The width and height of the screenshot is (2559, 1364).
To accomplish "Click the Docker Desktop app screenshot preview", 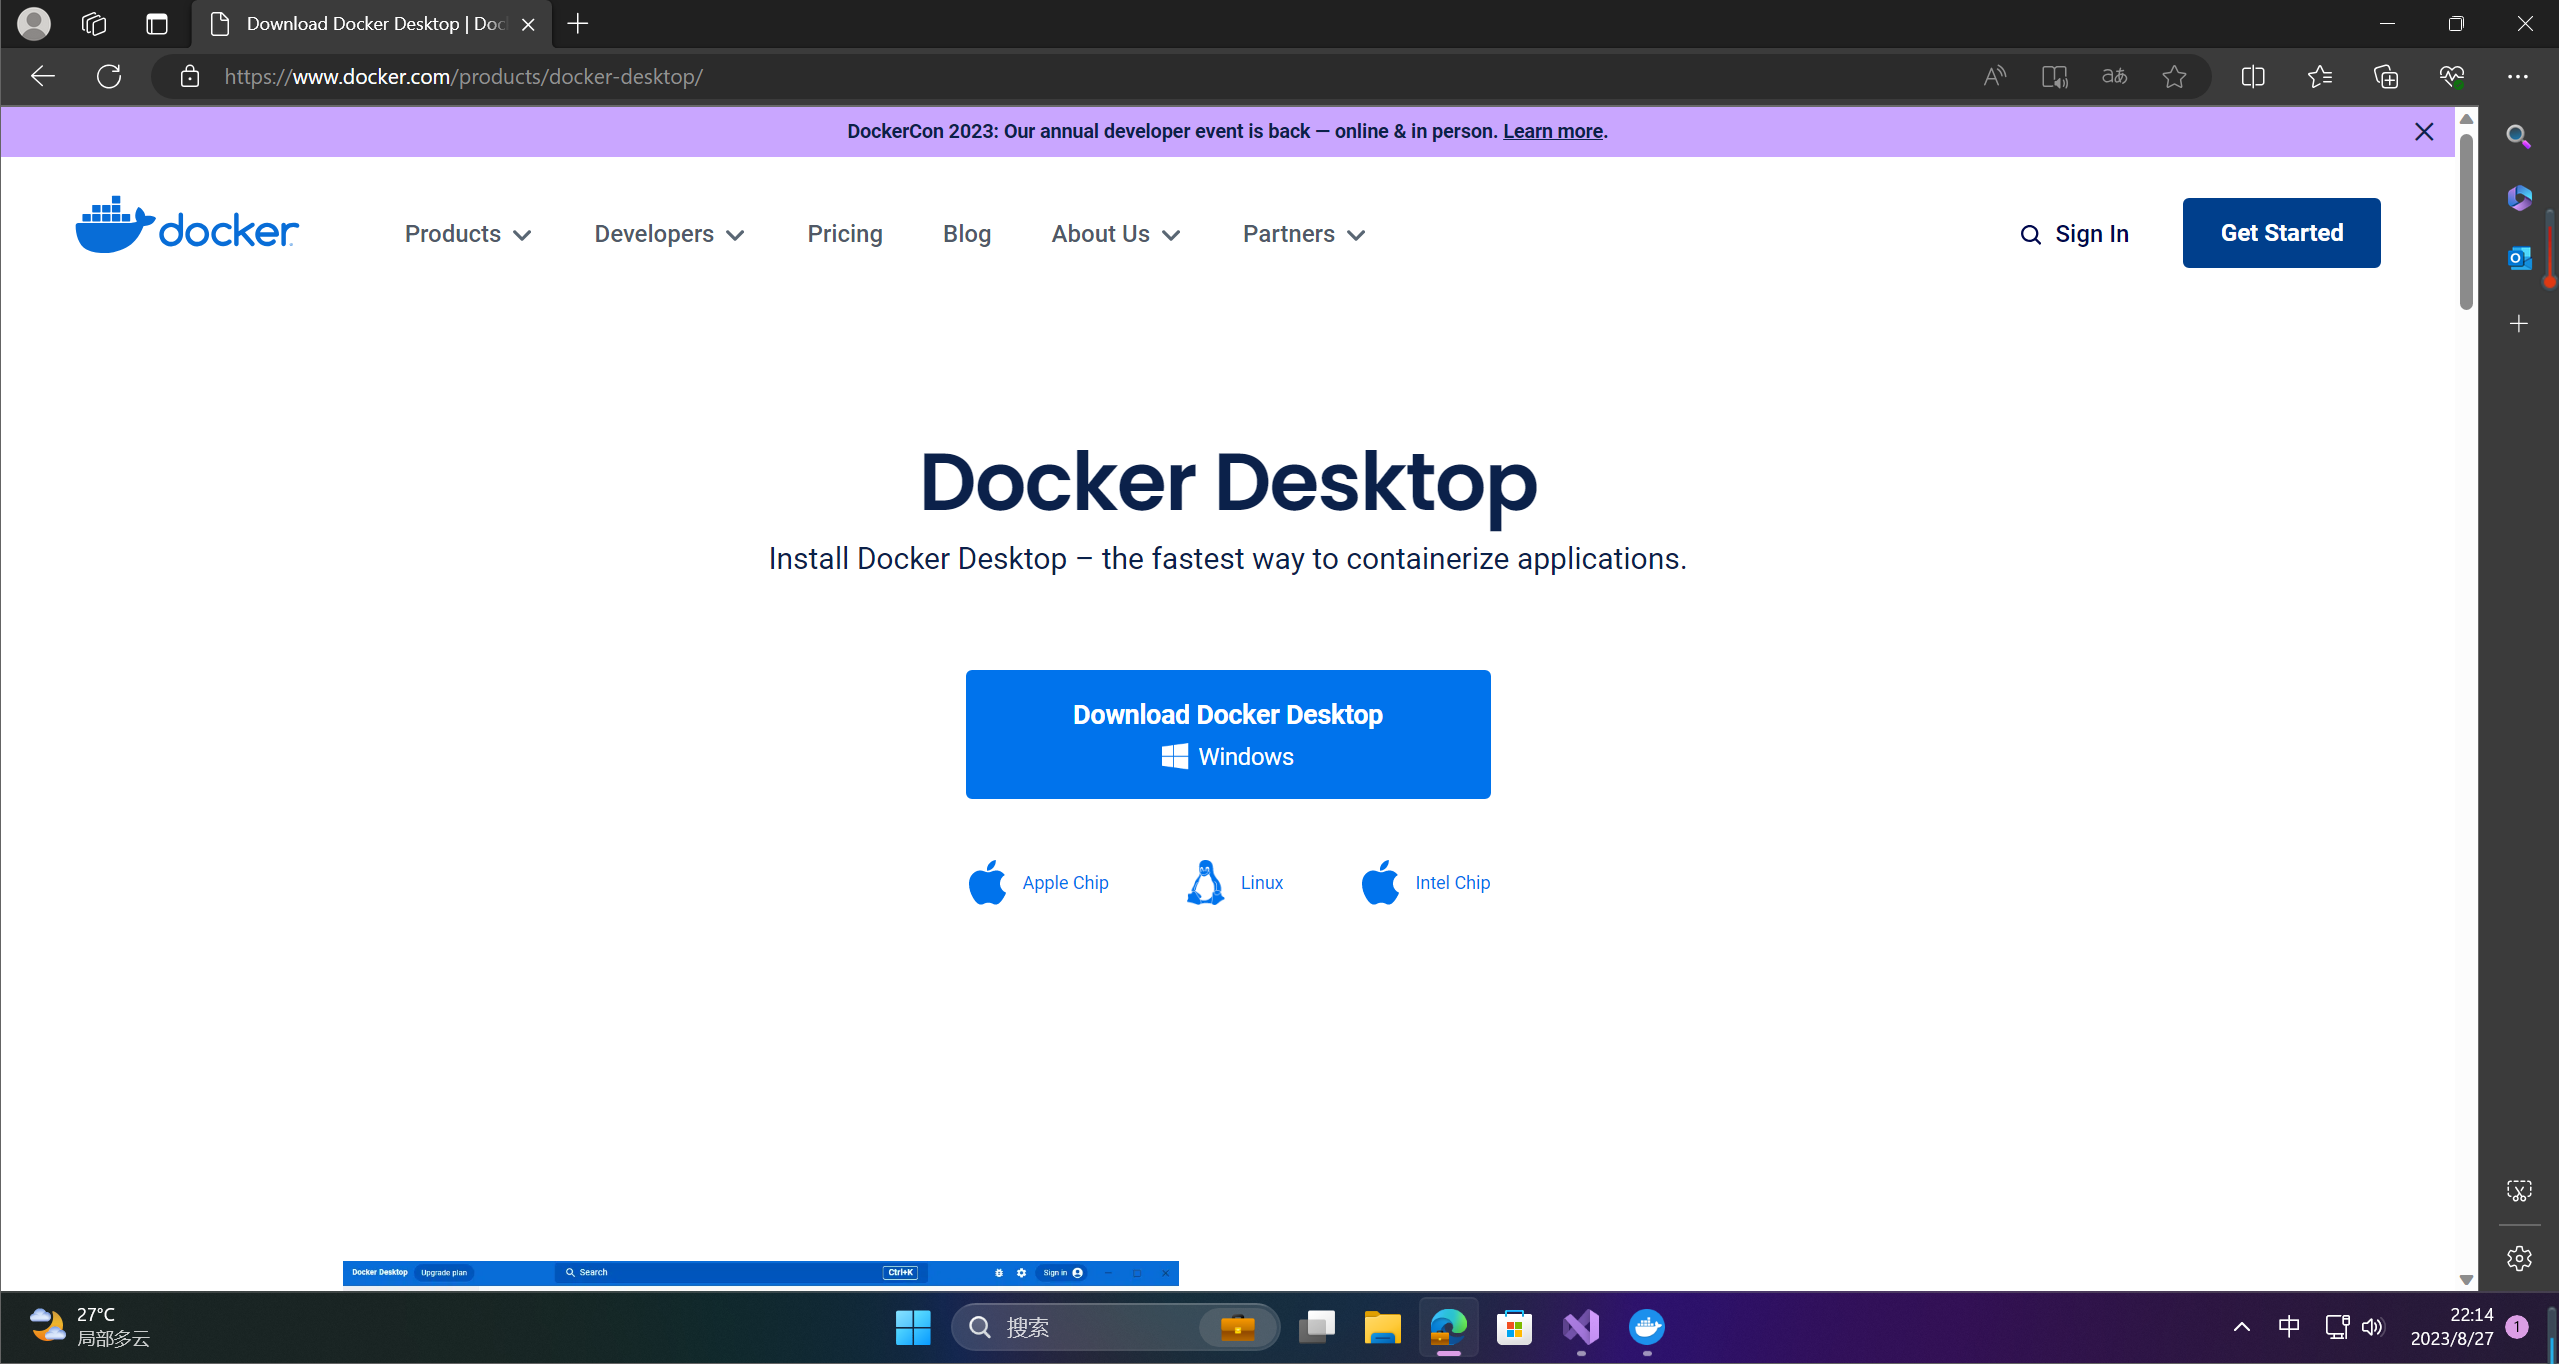I will [760, 1273].
